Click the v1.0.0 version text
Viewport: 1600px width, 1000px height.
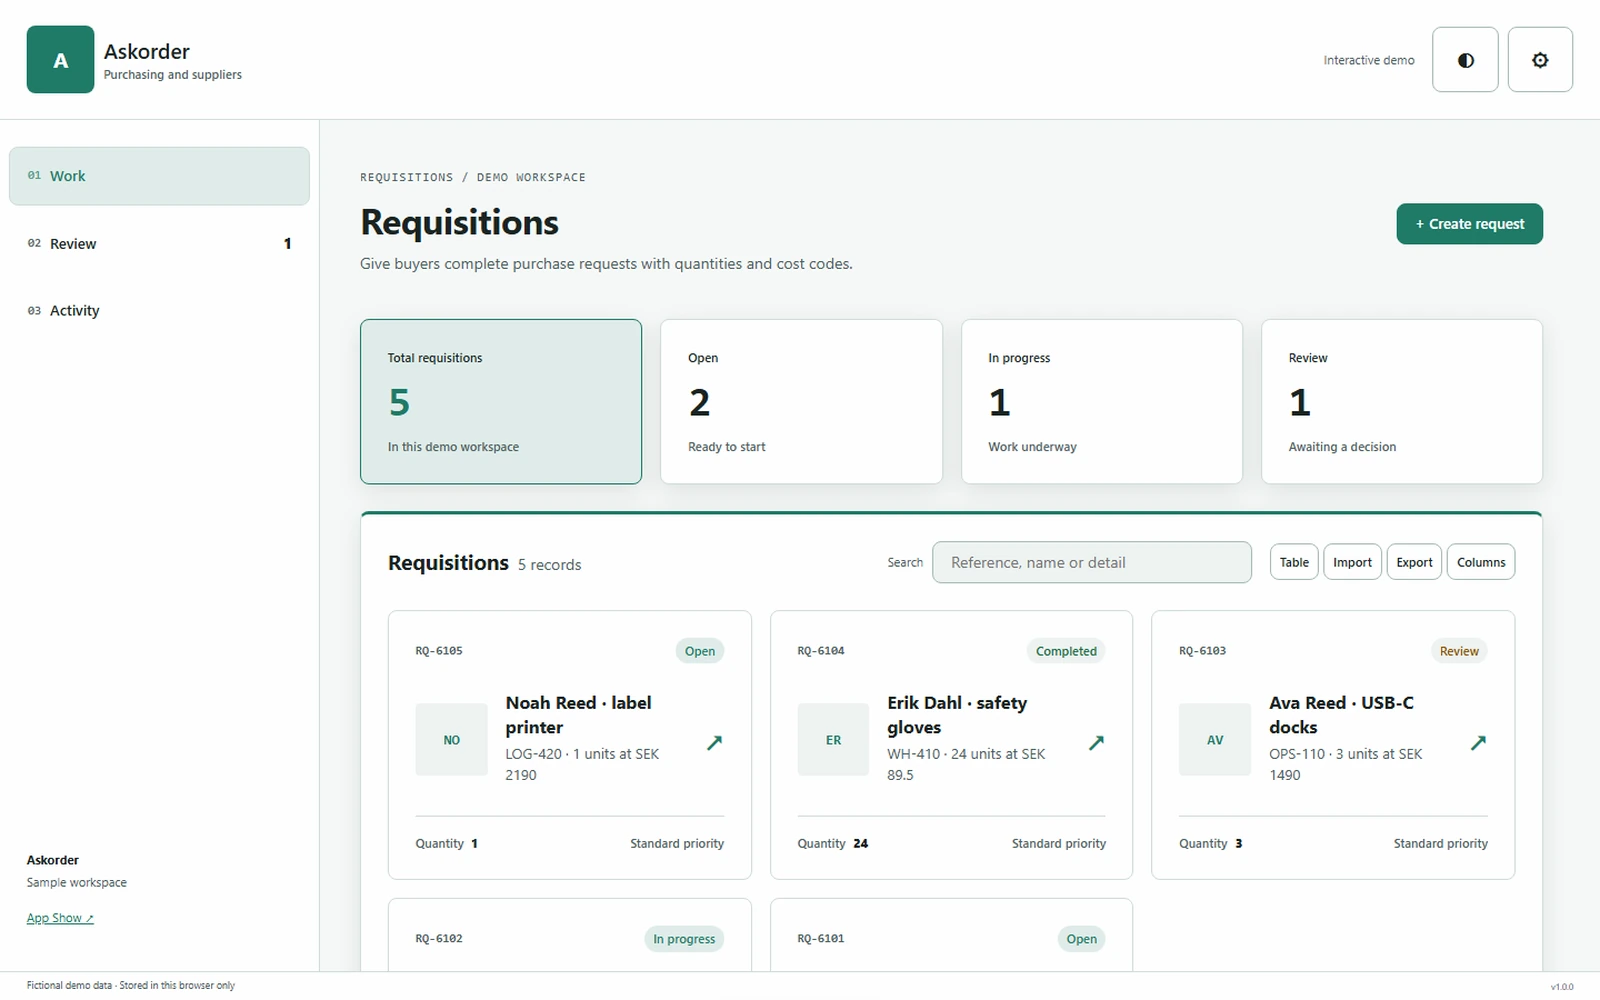1562,987
